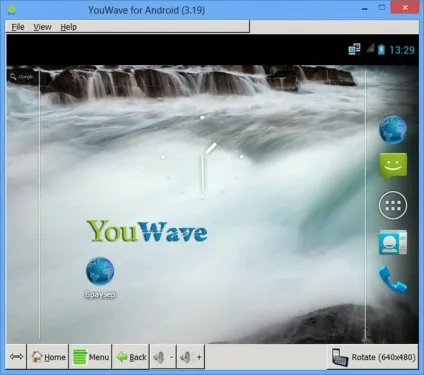The height and width of the screenshot is (375, 424).
Task: Tap the signal strength status icon
Action: [x=370, y=48]
